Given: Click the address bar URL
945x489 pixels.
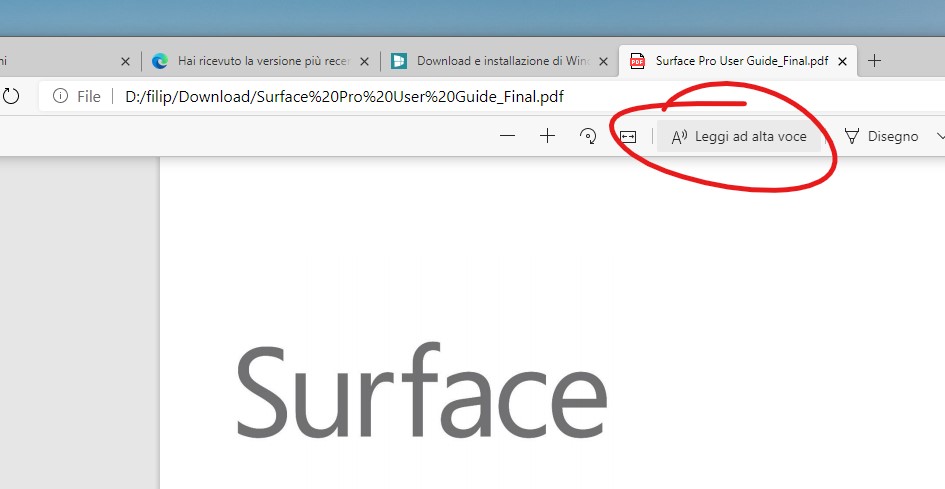Looking at the screenshot, I should click(344, 96).
